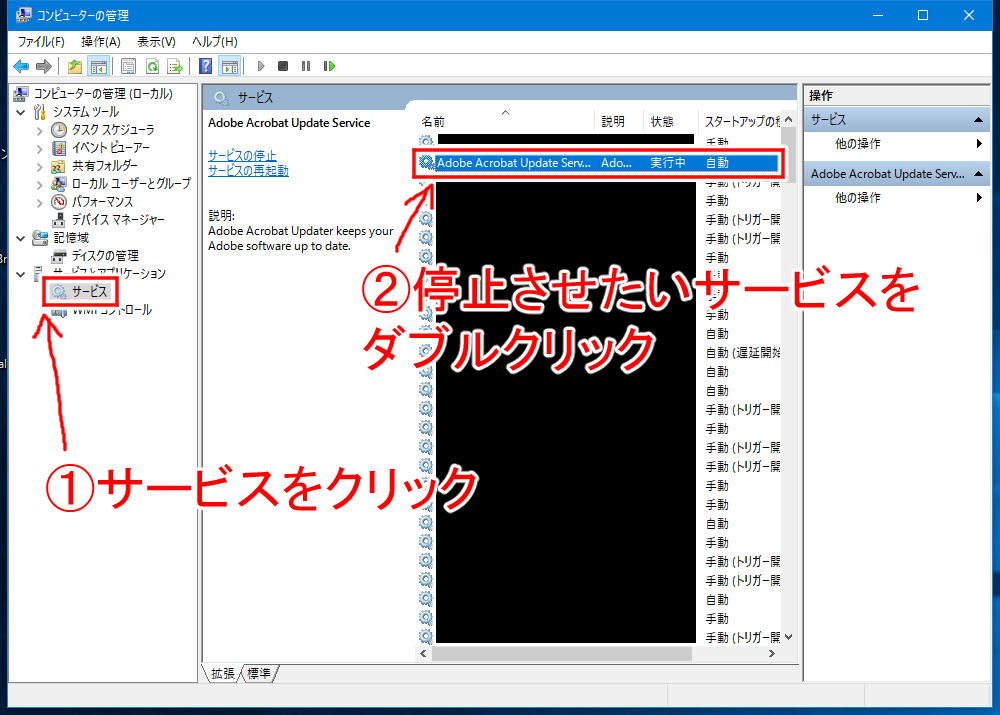Open デバイス マネージャー in the tree
Screen dimensions: 1000x715
tap(118, 219)
